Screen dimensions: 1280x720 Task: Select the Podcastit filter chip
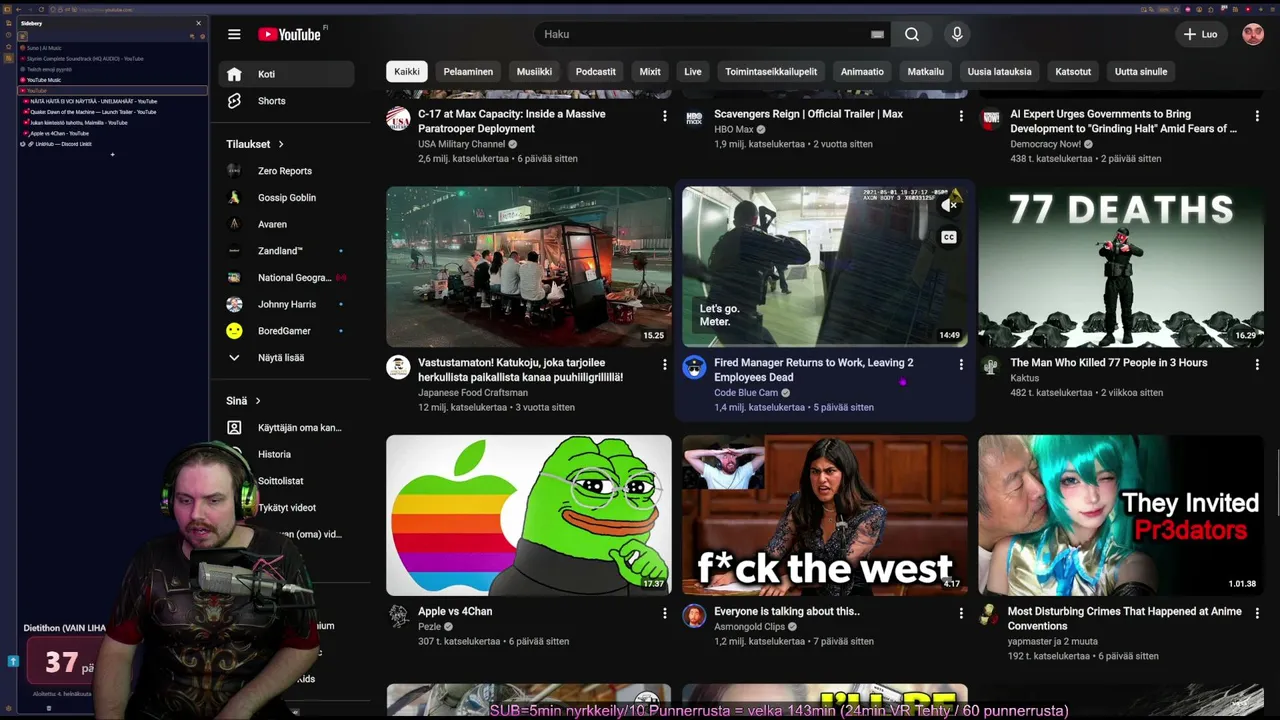[x=595, y=72]
